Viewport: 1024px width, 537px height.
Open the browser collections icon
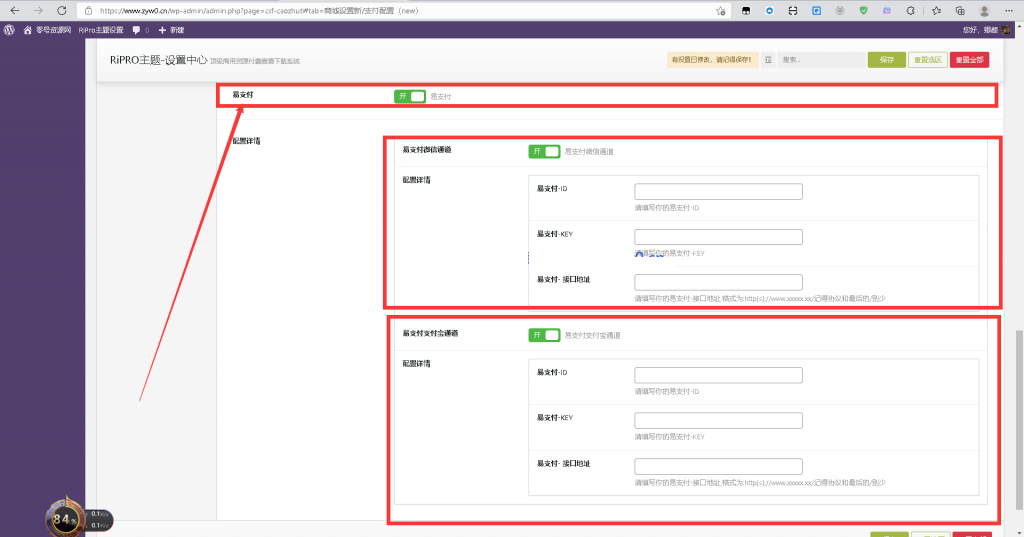960,10
